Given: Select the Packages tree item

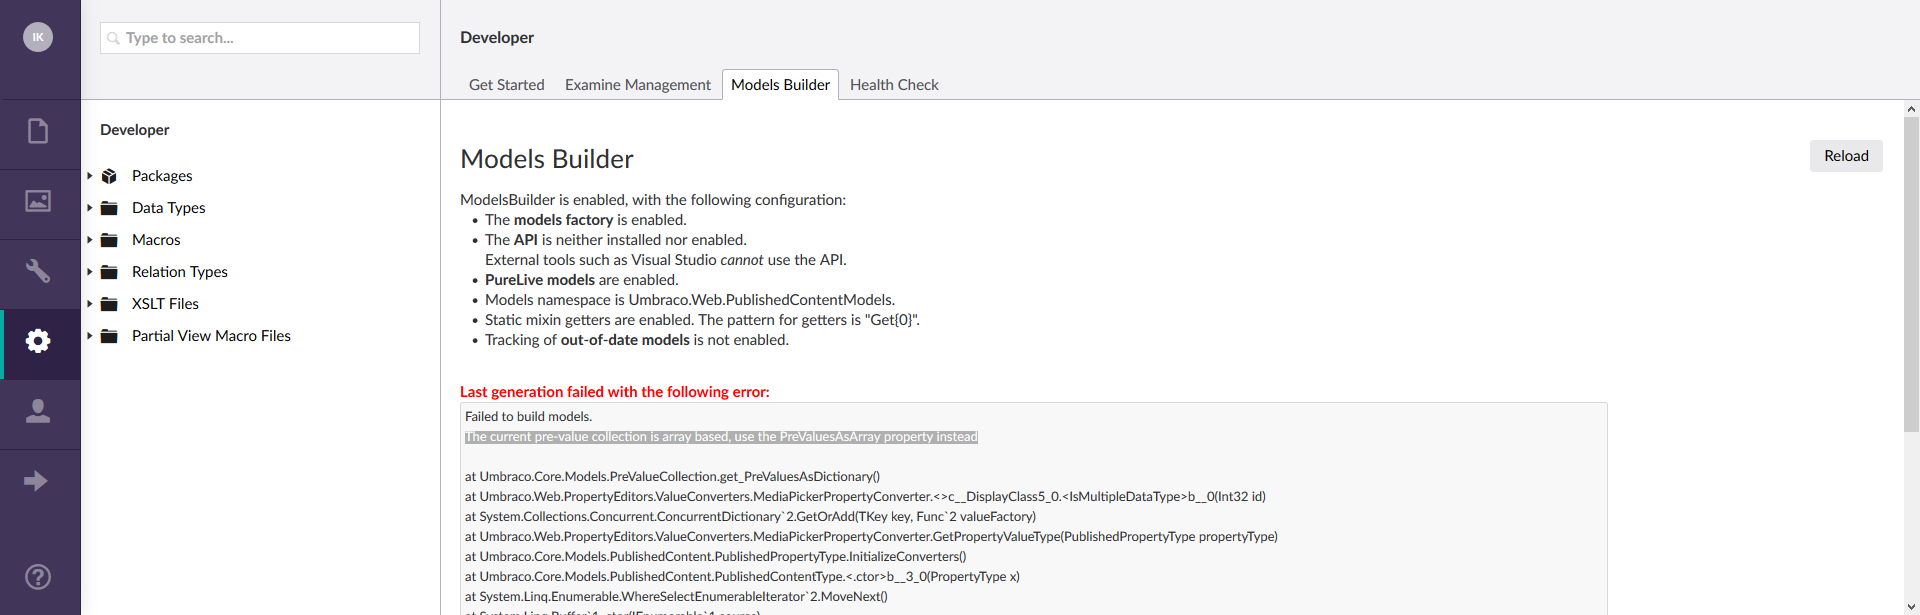Looking at the screenshot, I should coord(162,176).
